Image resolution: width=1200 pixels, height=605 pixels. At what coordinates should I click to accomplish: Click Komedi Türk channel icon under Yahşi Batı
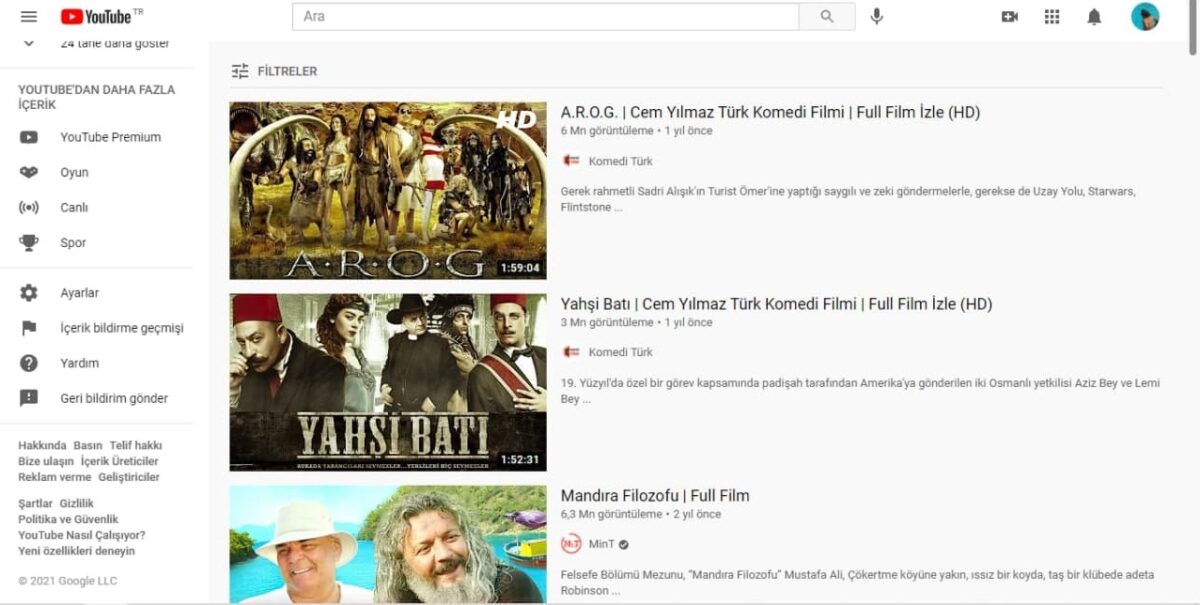coord(571,352)
